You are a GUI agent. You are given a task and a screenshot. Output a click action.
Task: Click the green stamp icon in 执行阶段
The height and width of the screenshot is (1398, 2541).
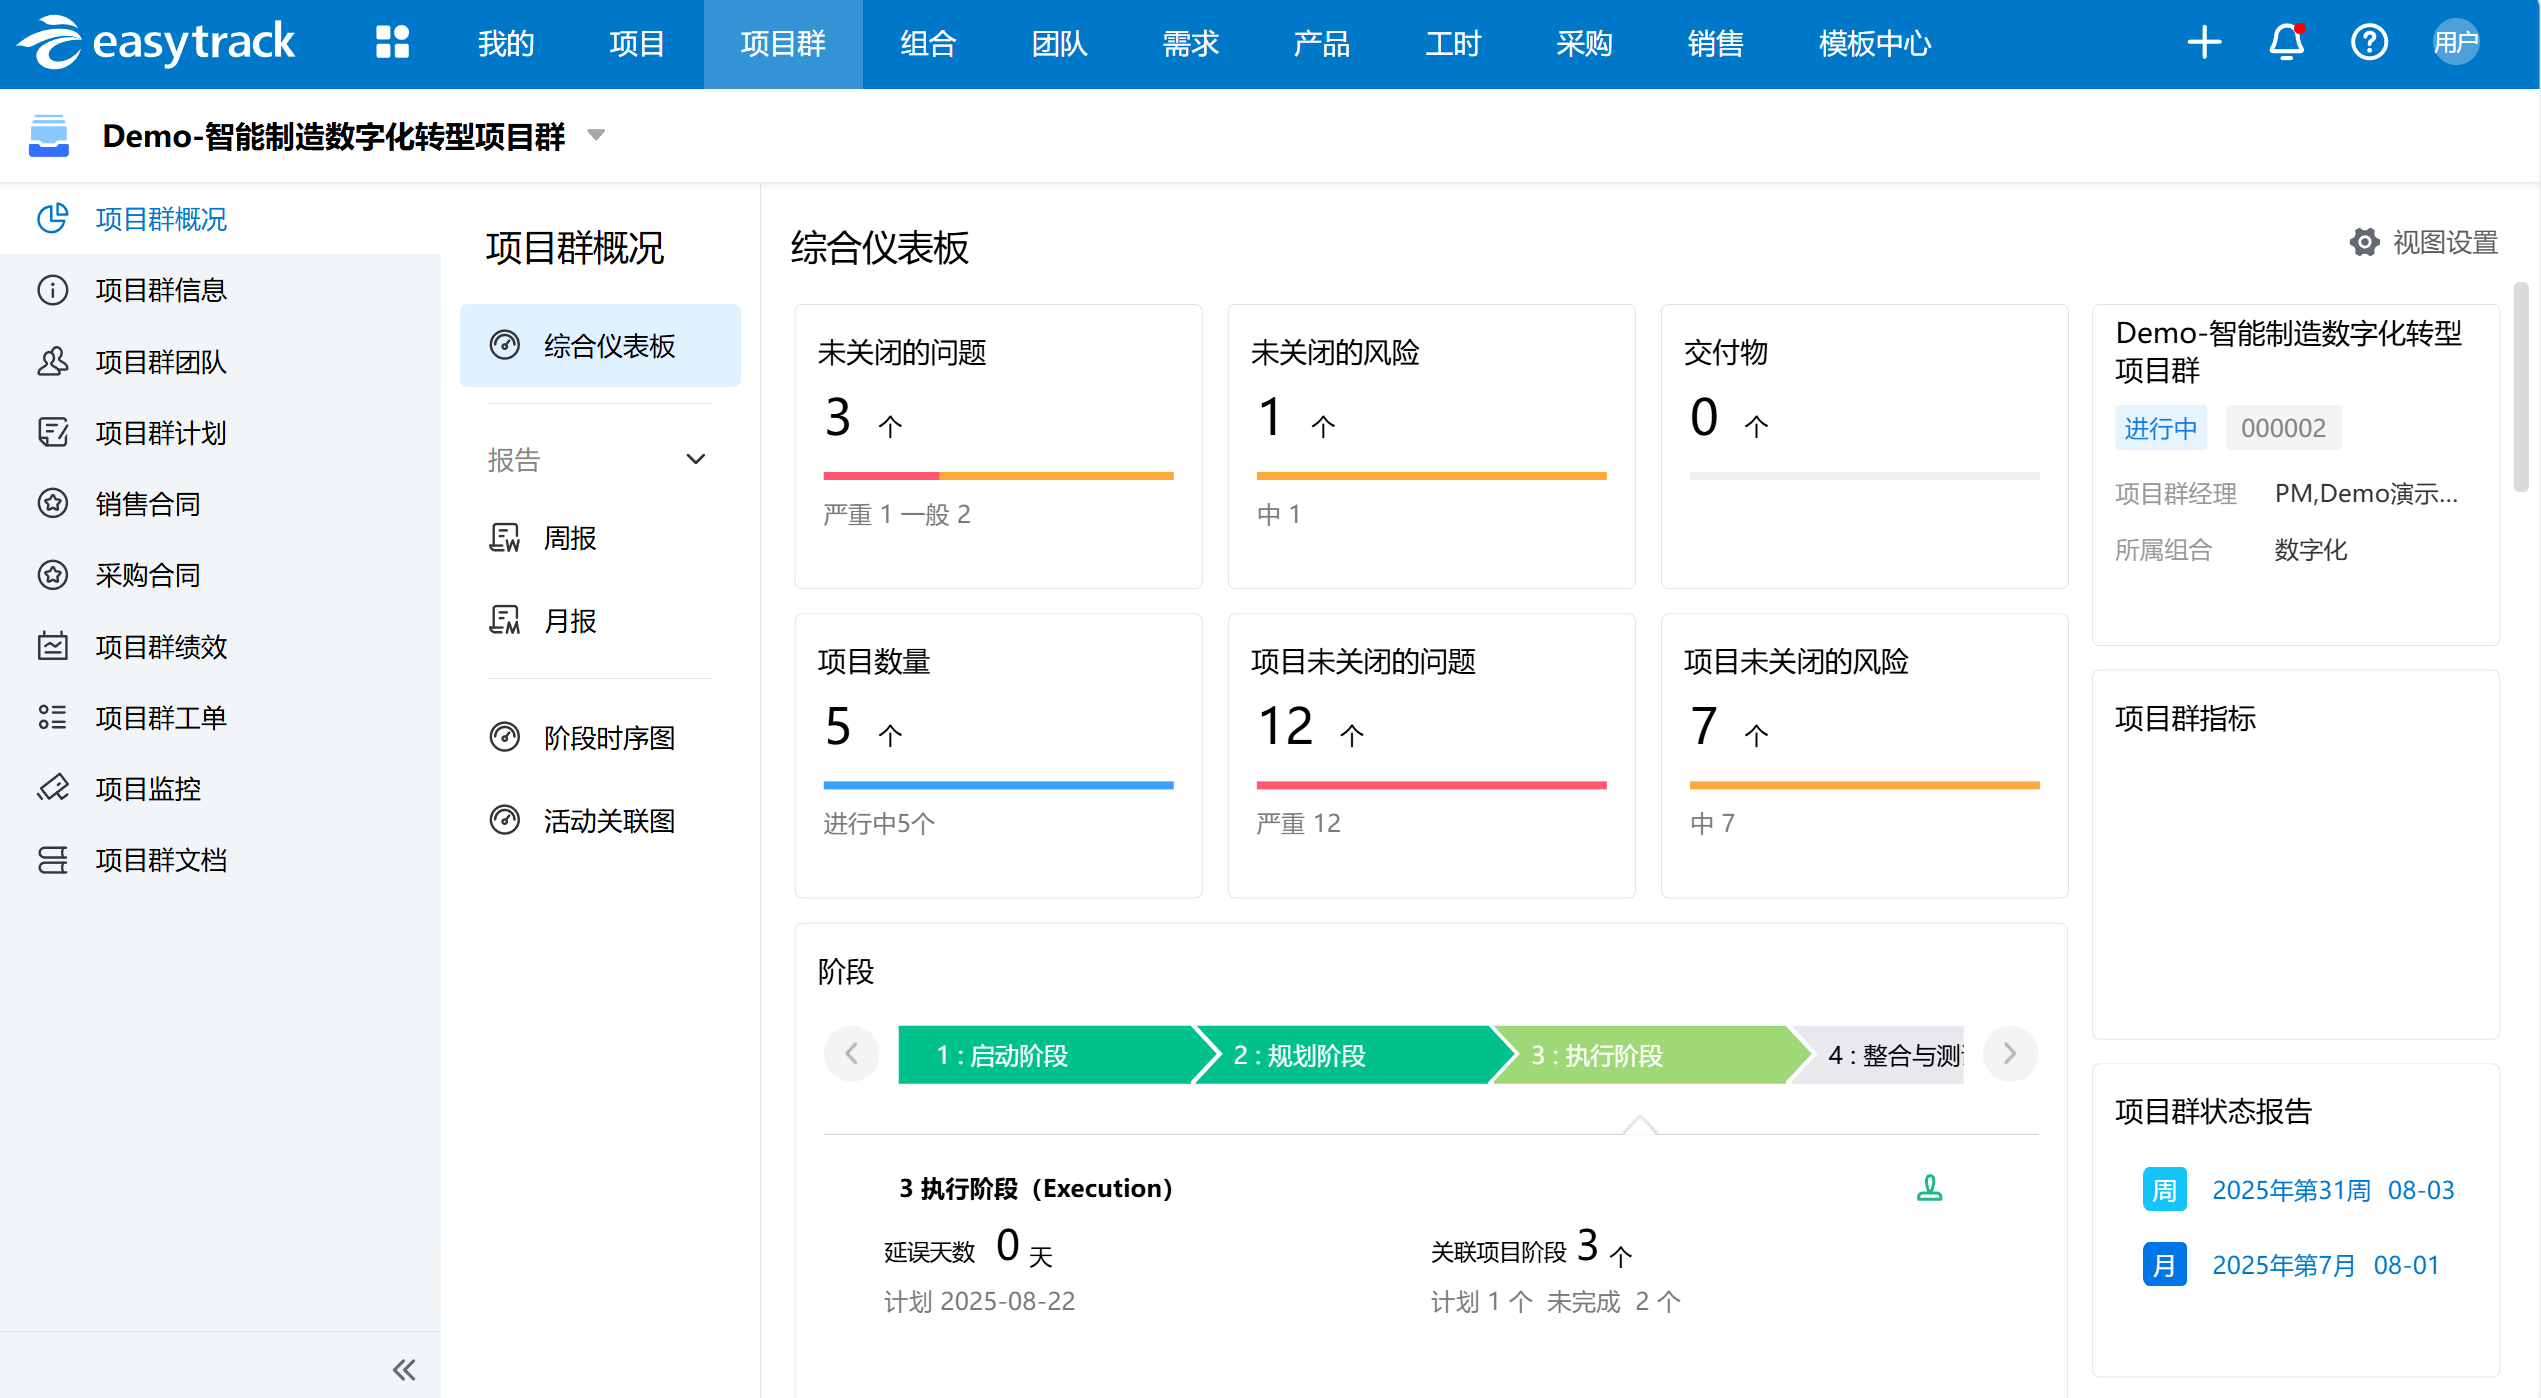point(1929,1188)
